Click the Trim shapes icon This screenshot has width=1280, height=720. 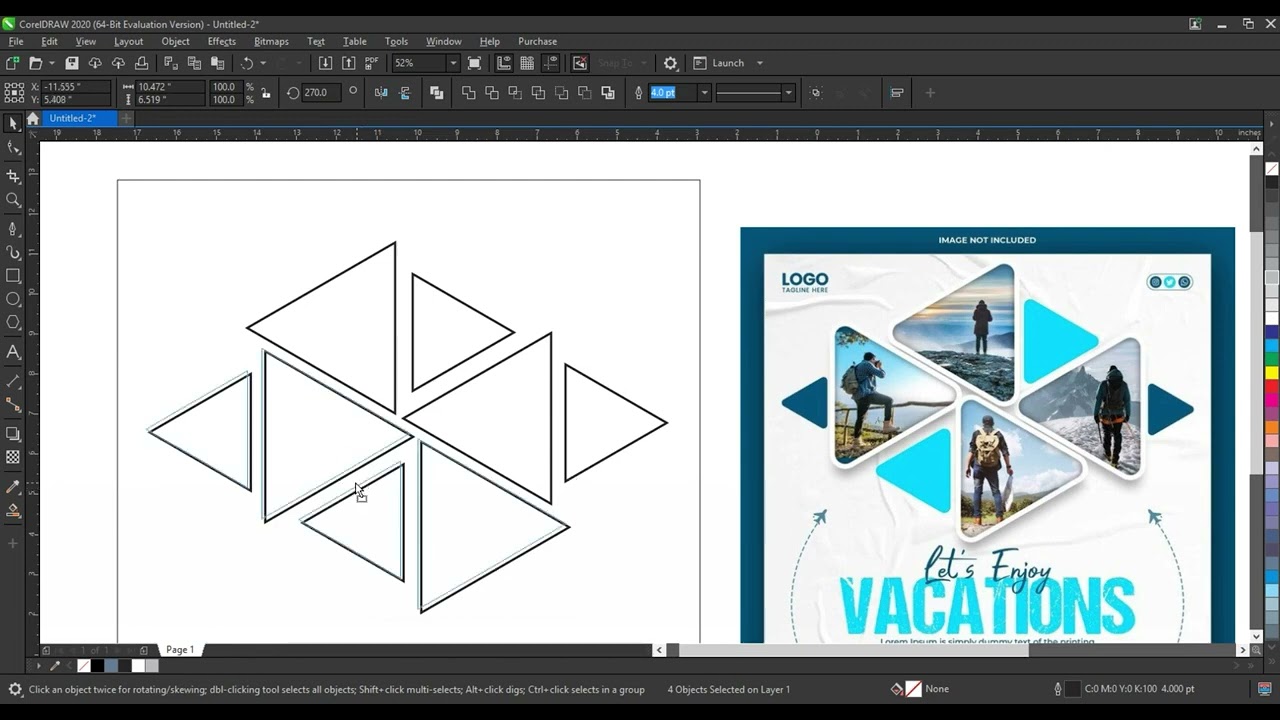[492, 93]
